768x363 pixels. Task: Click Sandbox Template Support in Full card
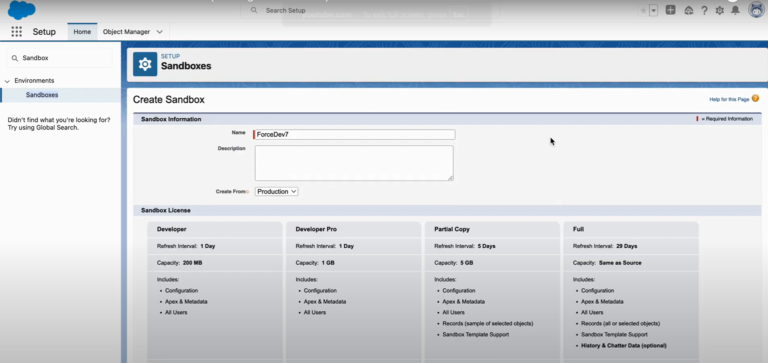pyautogui.click(x=614, y=335)
